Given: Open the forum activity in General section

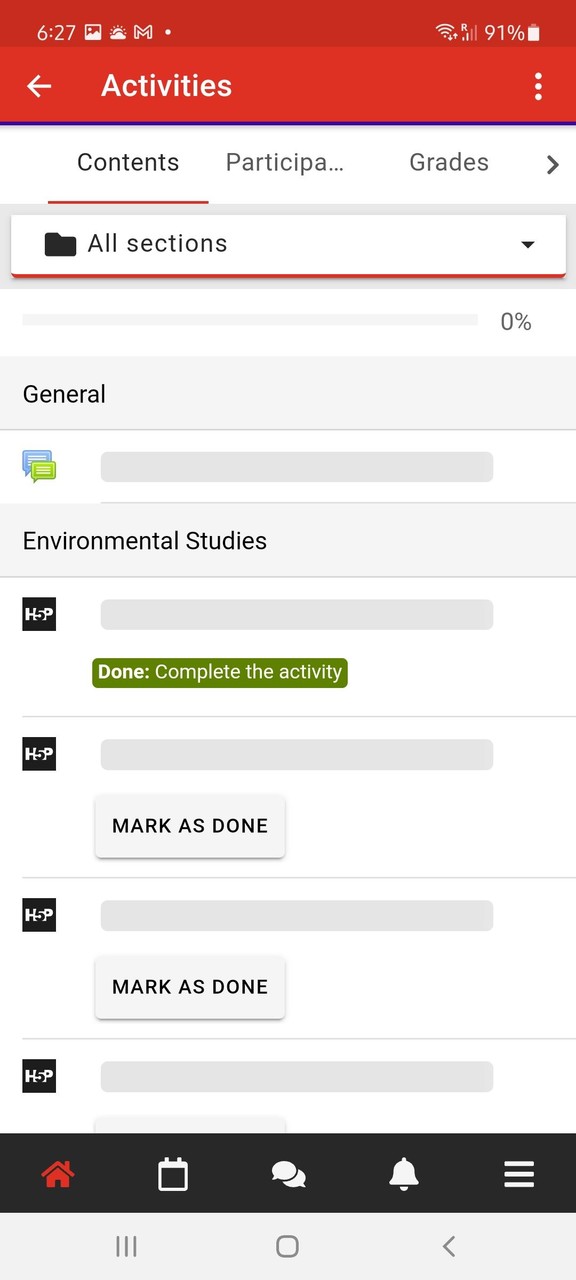Looking at the screenshot, I should tap(39, 466).
